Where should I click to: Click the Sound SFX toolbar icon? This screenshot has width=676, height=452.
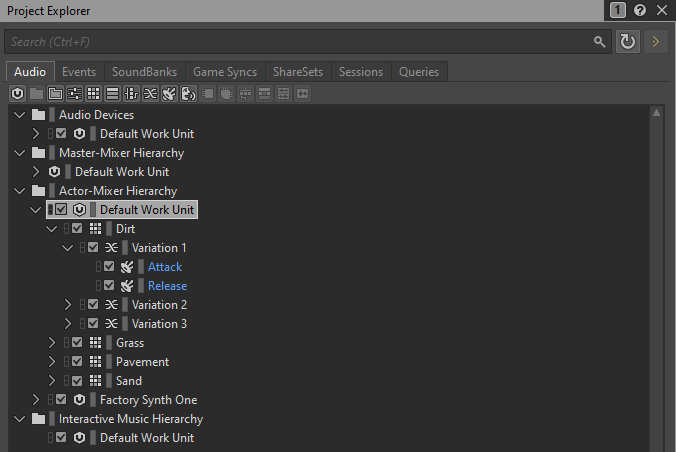pyautogui.click(x=169, y=94)
